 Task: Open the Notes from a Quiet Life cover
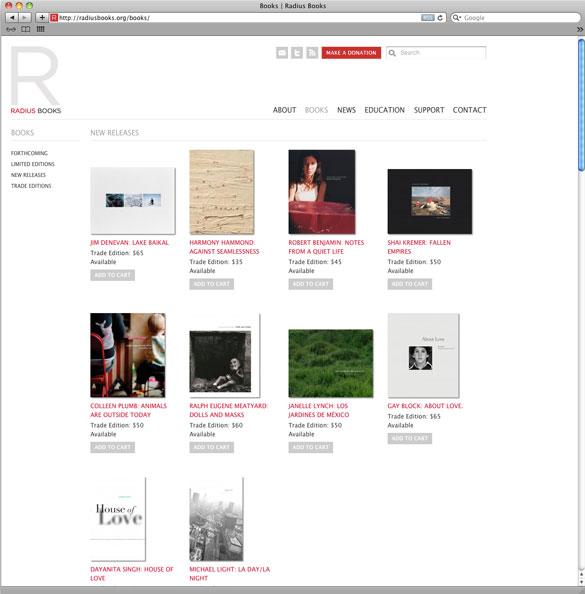coord(322,192)
